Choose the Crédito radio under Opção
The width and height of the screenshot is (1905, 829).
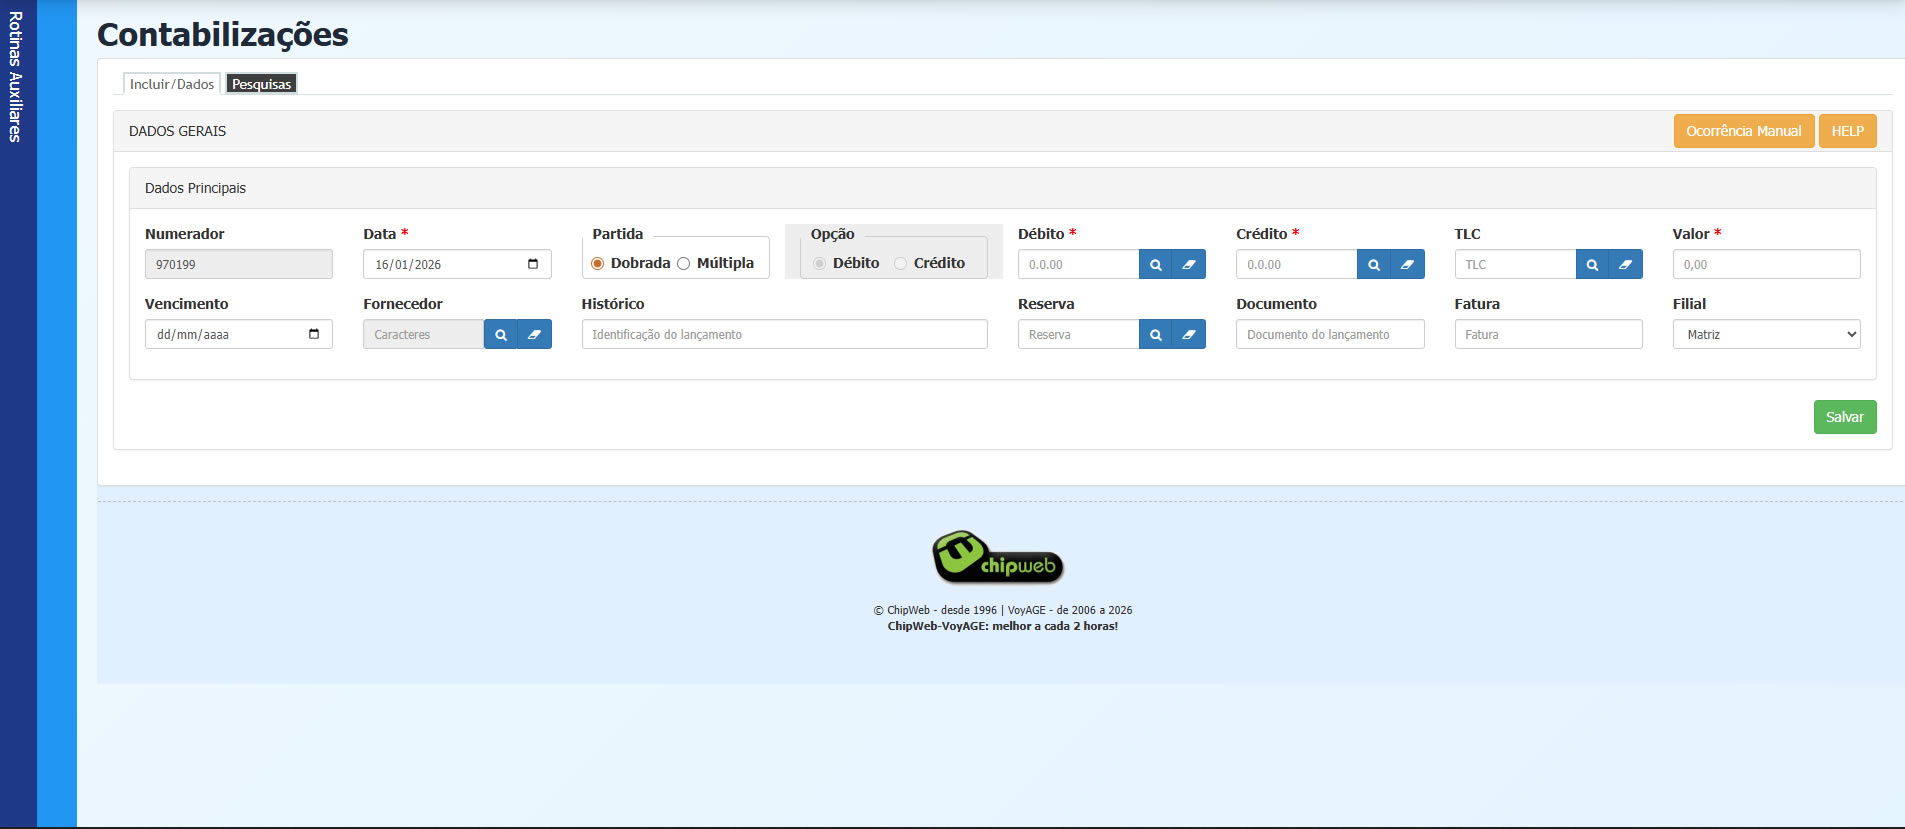point(901,264)
